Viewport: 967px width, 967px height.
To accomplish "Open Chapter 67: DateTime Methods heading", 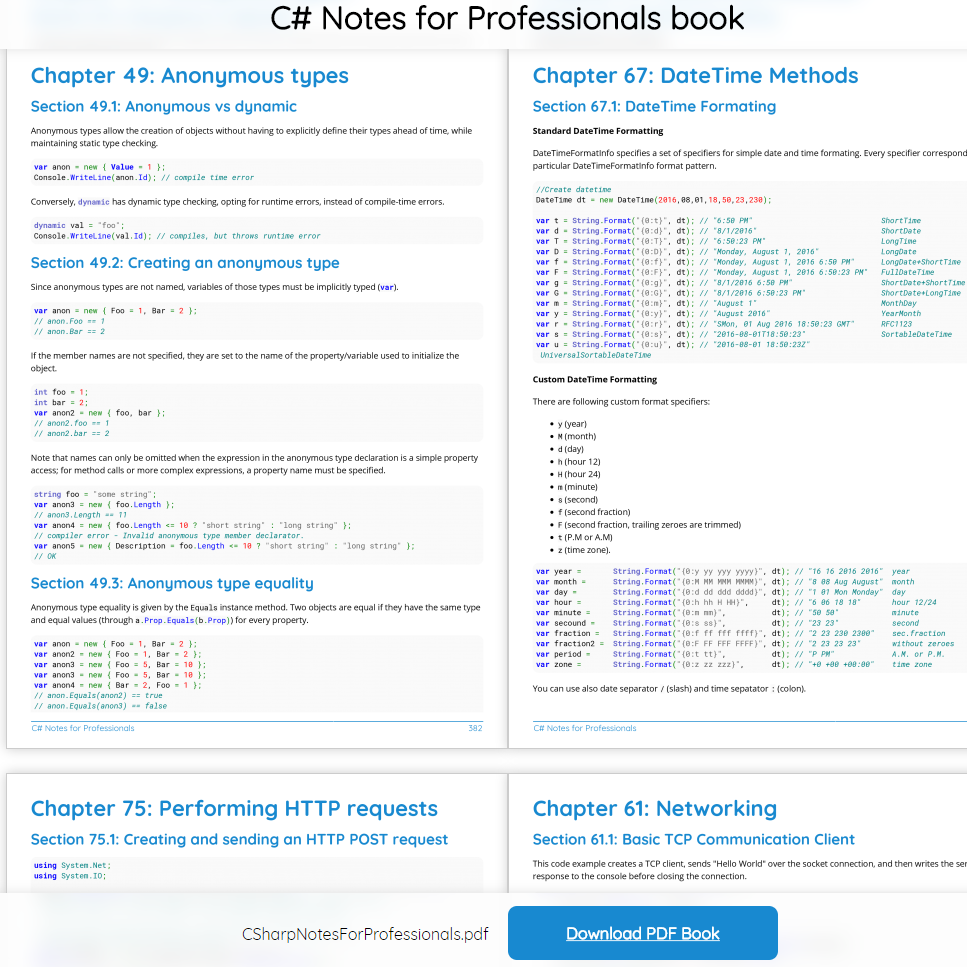I will (695, 76).
